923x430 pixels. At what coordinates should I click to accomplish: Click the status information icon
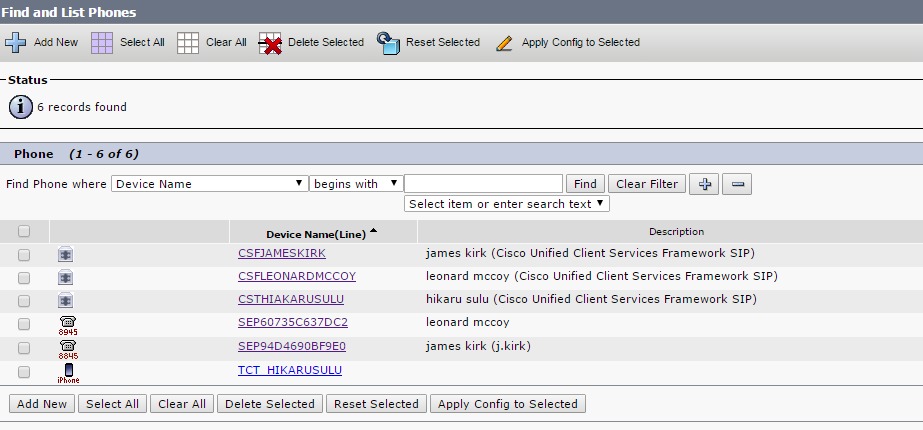click(x=21, y=107)
